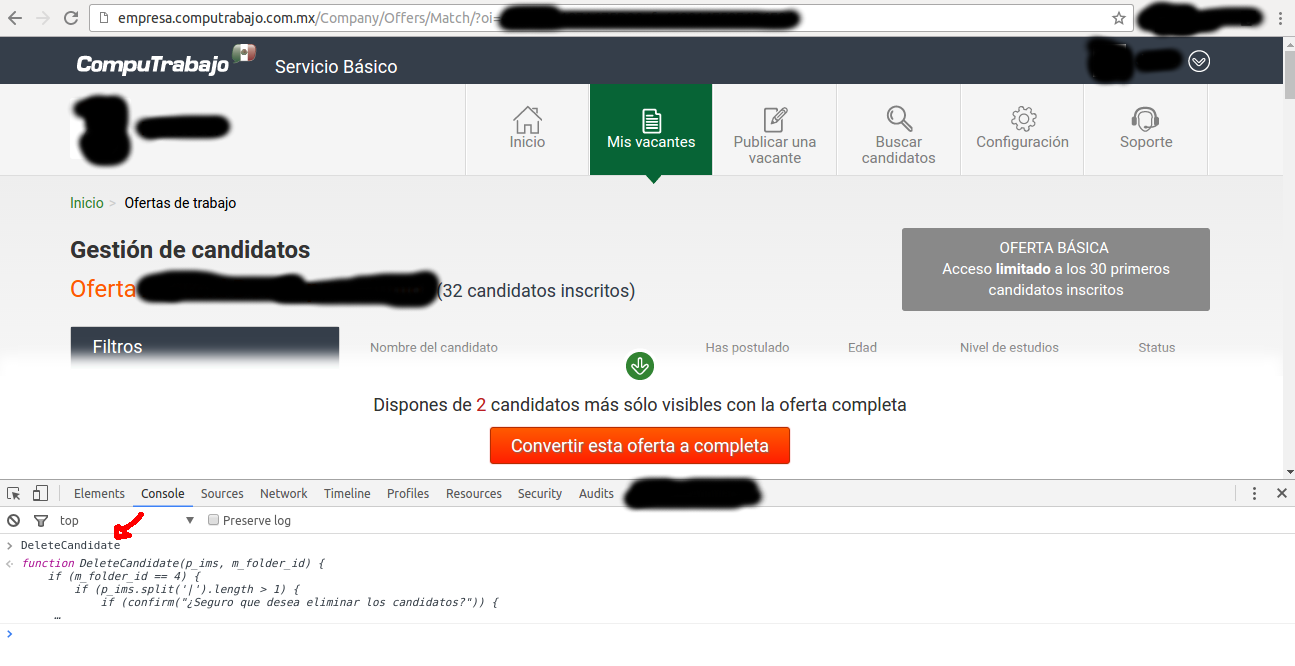Click the Nombre del candidato column header
Viewport: 1295px width, 666px height.
pyautogui.click(x=434, y=348)
